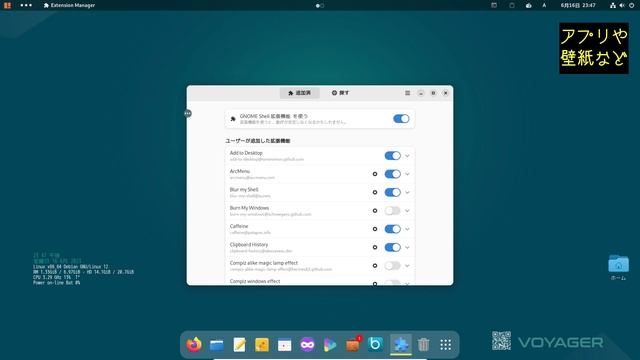This screenshot has width=640, height=360.
Task: Open ArcMenu extension settings gear
Action: coord(375,174)
